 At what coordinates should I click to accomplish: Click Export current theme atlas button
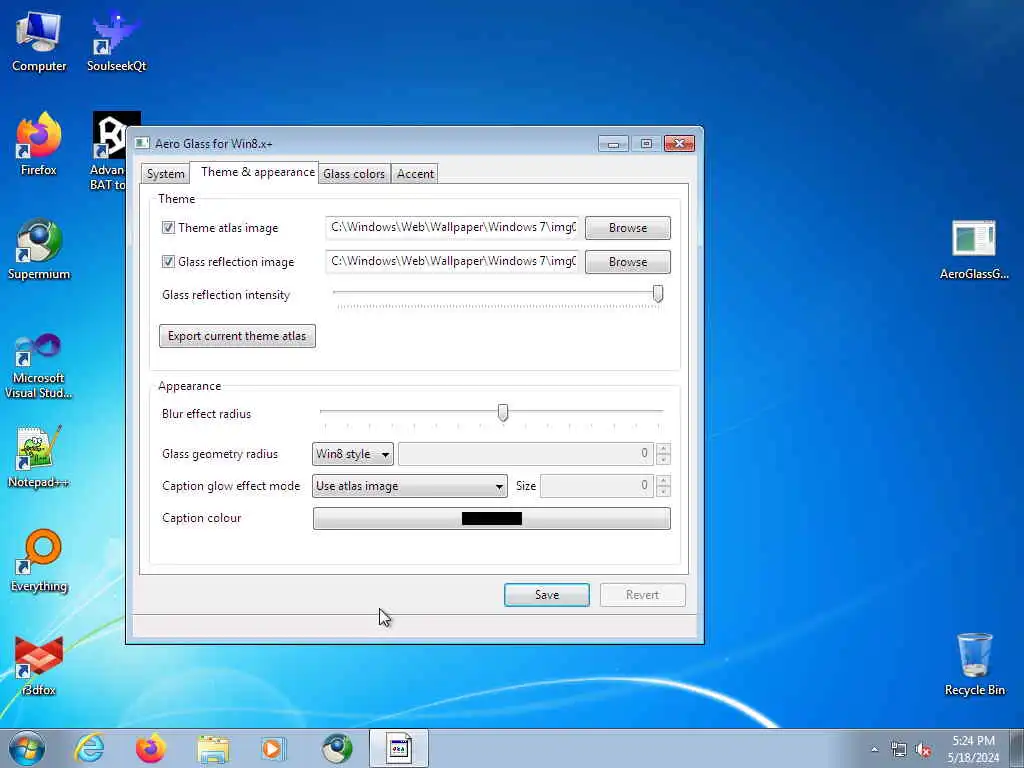237,336
